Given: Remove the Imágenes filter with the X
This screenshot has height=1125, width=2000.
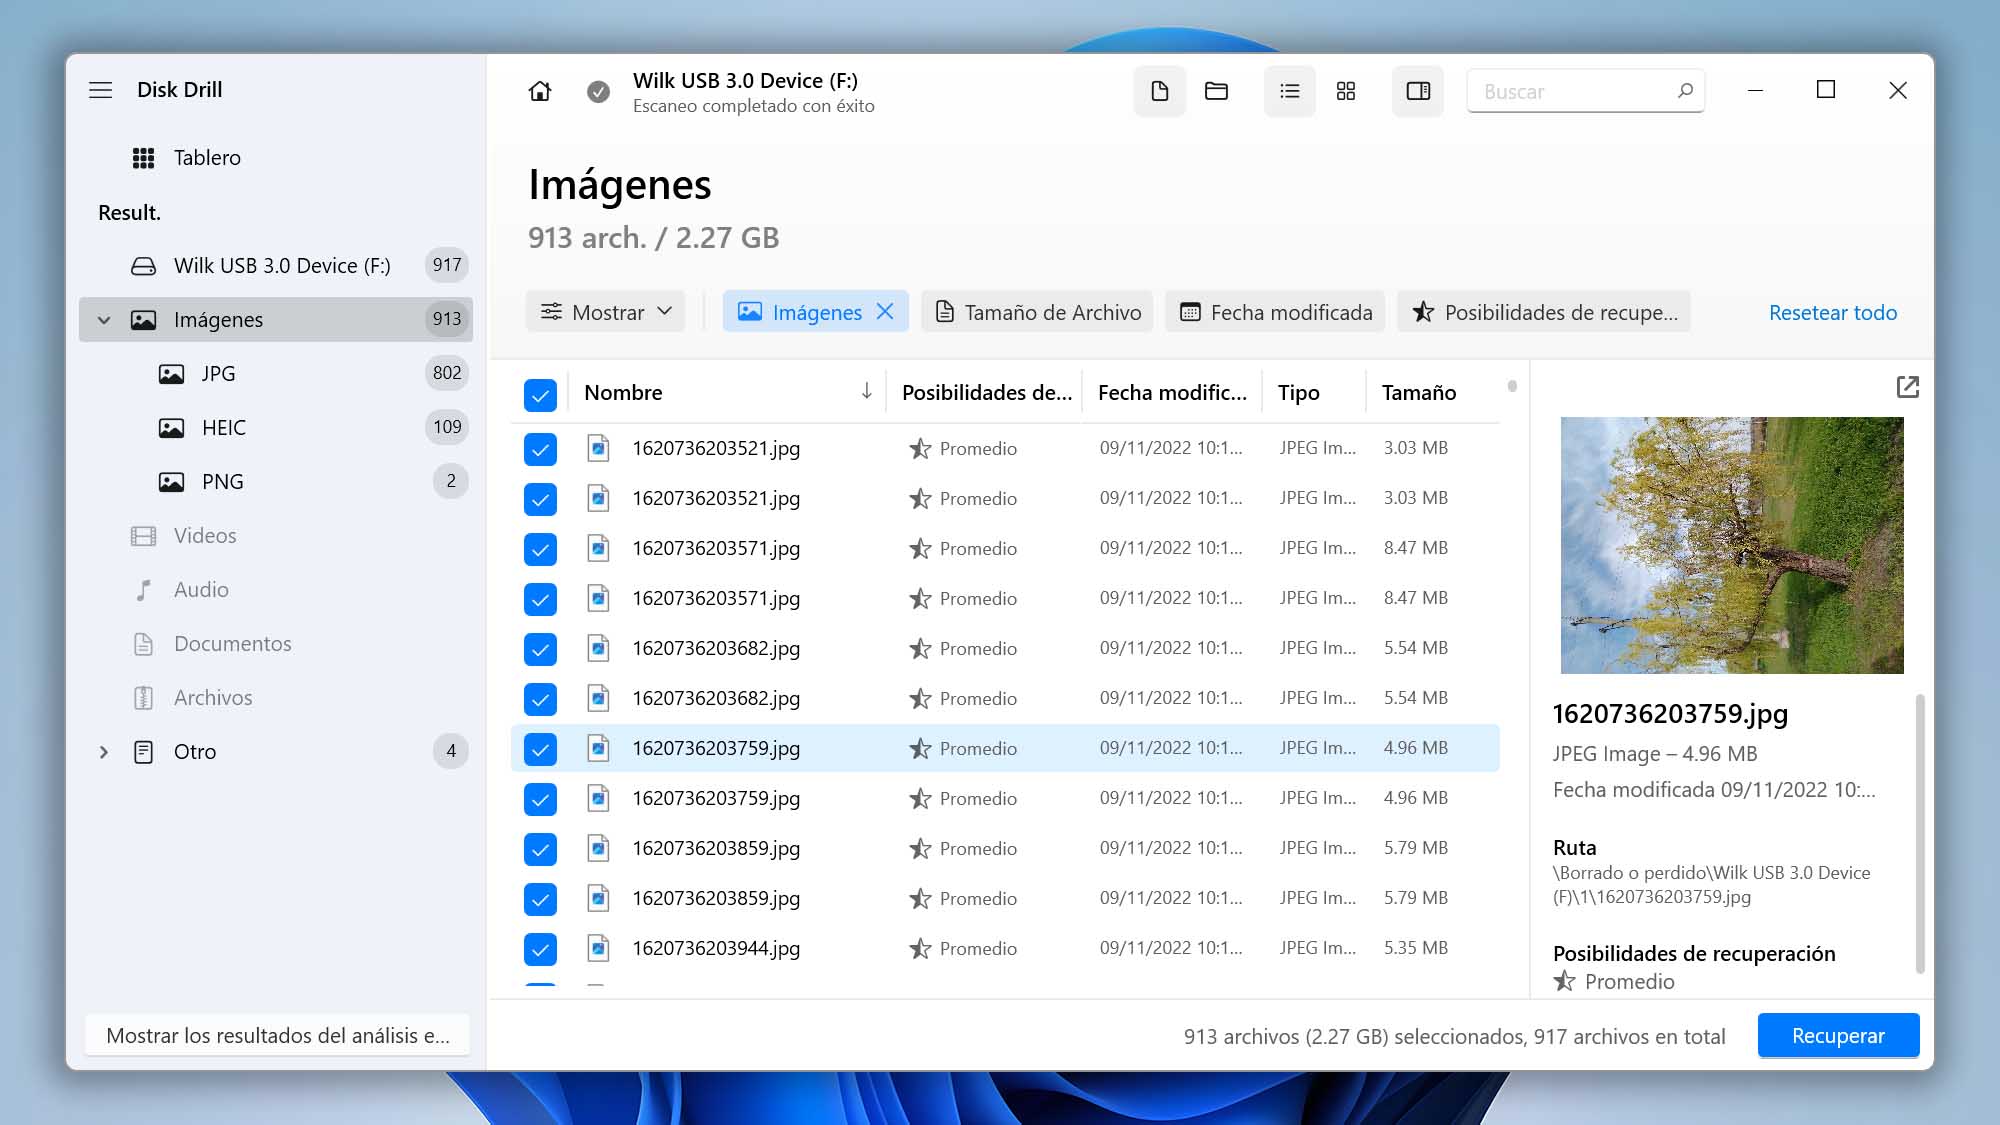Looking at the screenshot, I should pyautogui.click(x=885, y=312).
